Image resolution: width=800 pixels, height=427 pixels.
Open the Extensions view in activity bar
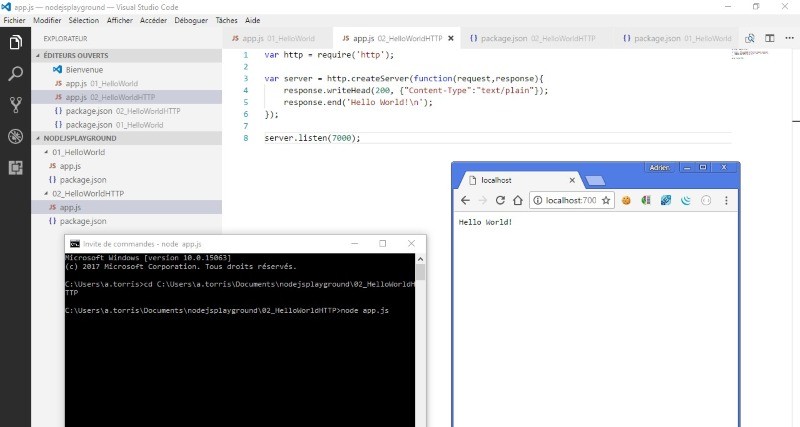(15, 167)
